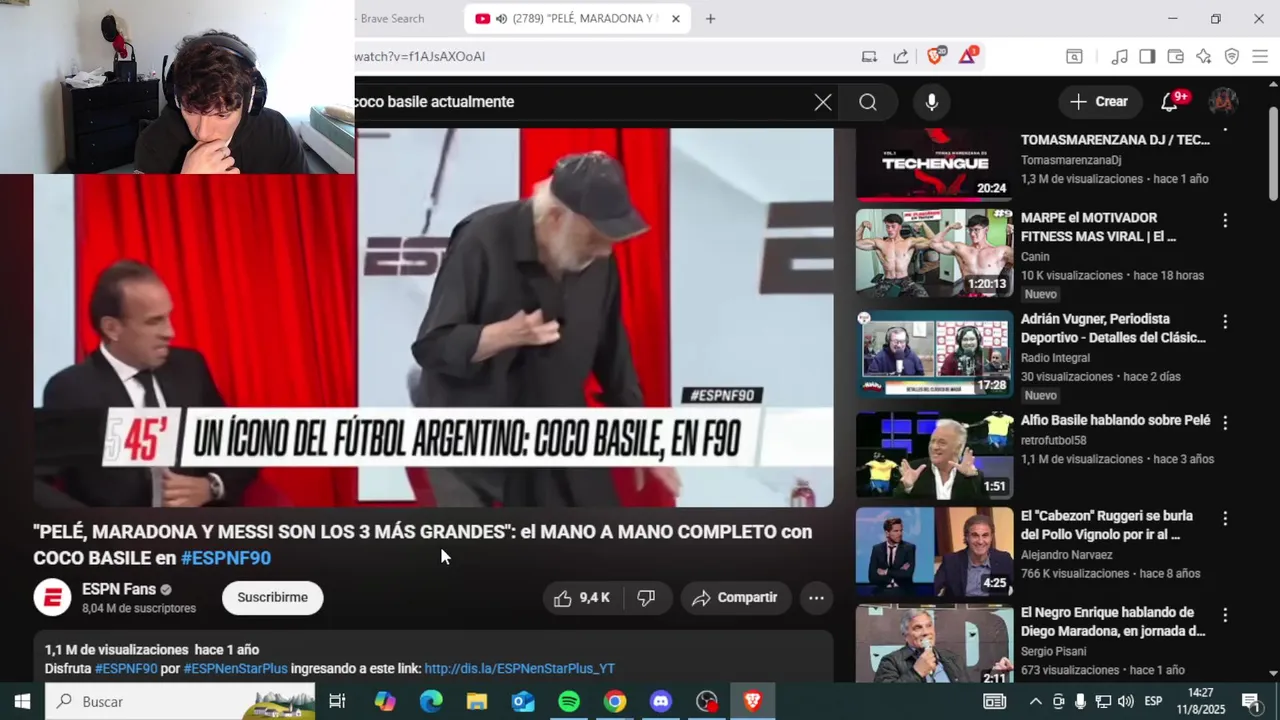
Task: Open options for the Adrián Vugner video
Action: [1225, 321]
